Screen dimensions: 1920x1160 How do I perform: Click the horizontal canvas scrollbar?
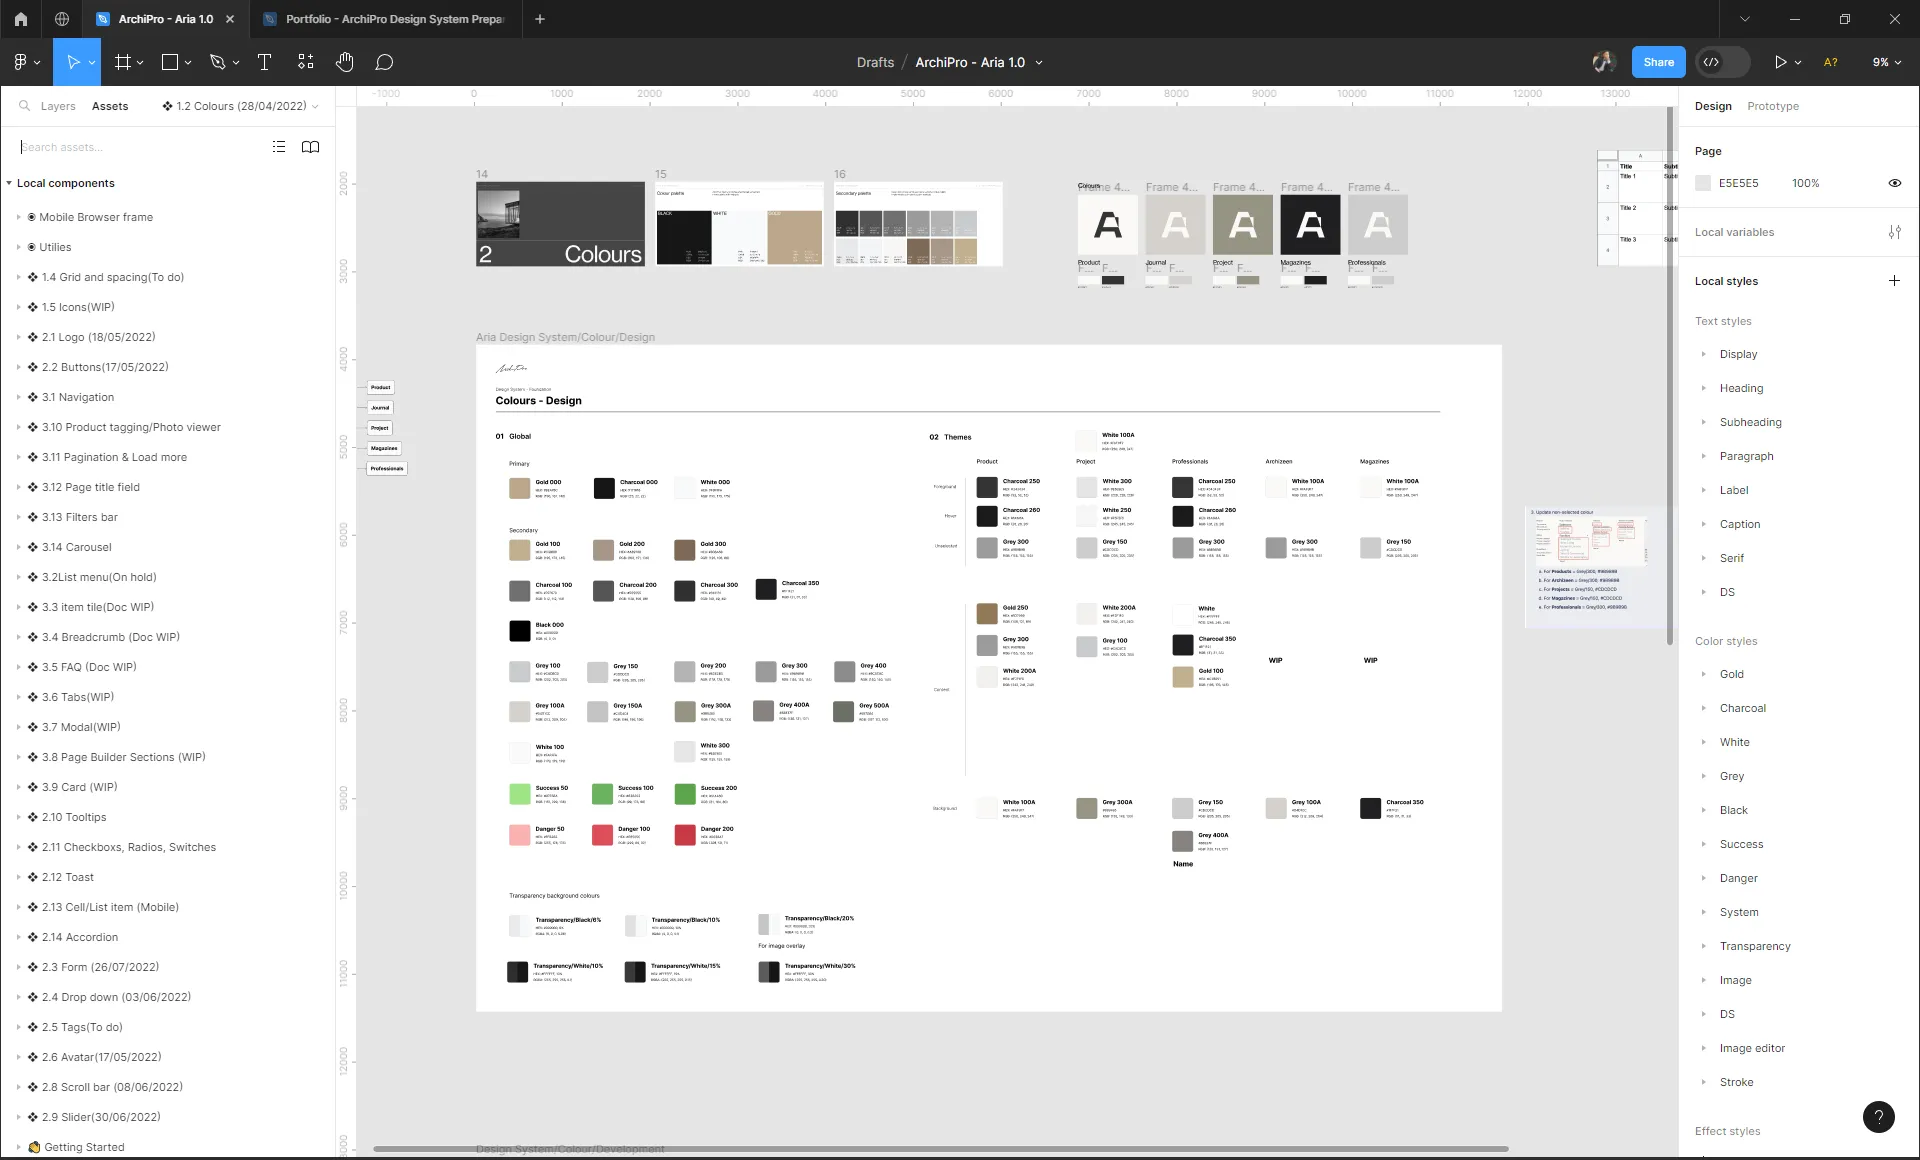(x=940, y=1149)
